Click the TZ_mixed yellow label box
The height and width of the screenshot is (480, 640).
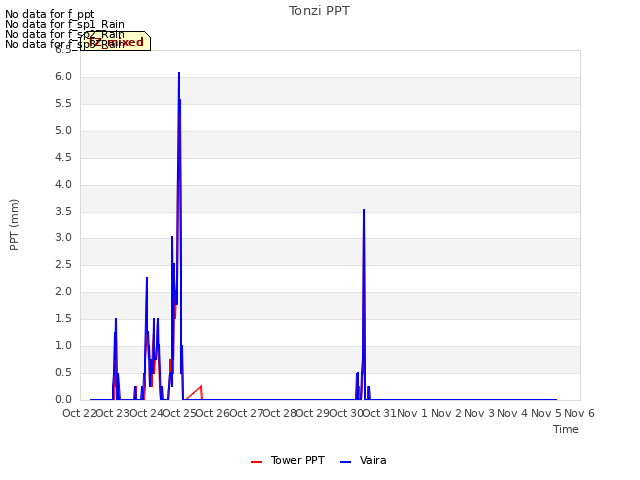[116, 41]
